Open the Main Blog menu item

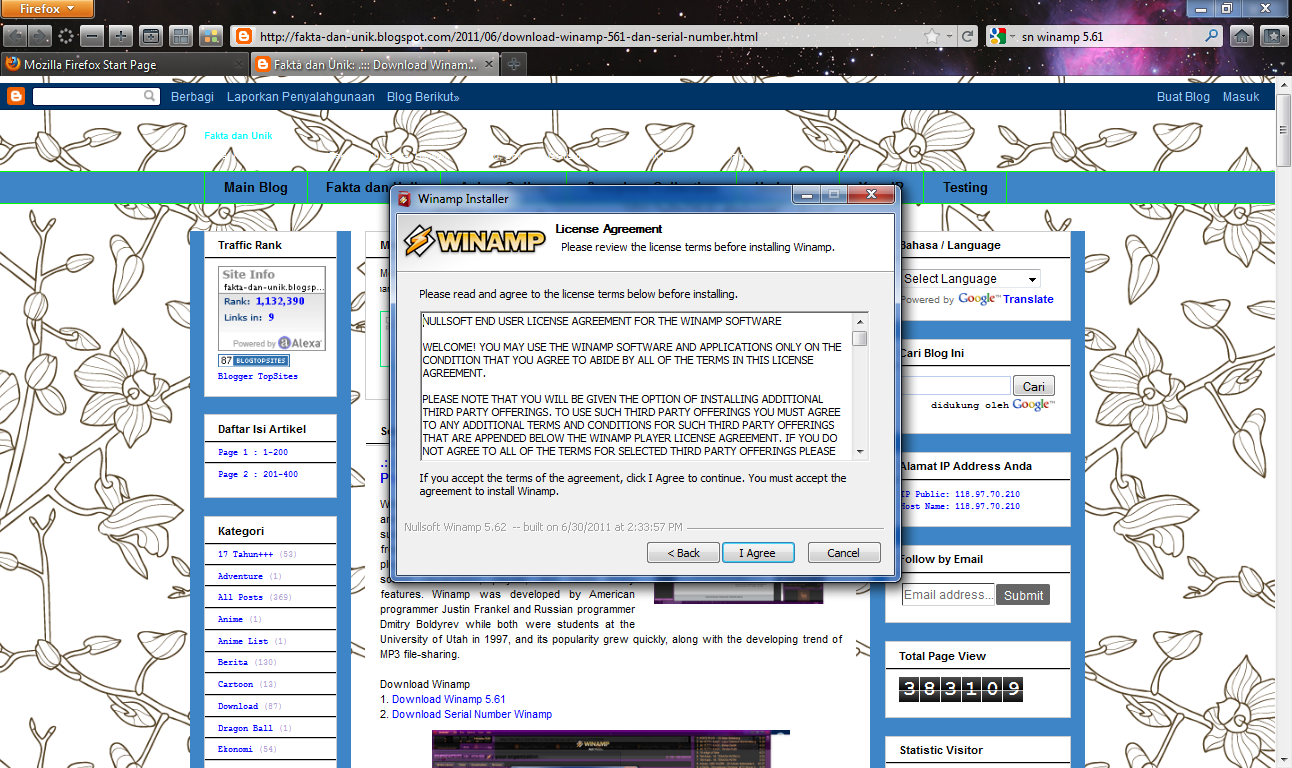(x=256, y=187)
